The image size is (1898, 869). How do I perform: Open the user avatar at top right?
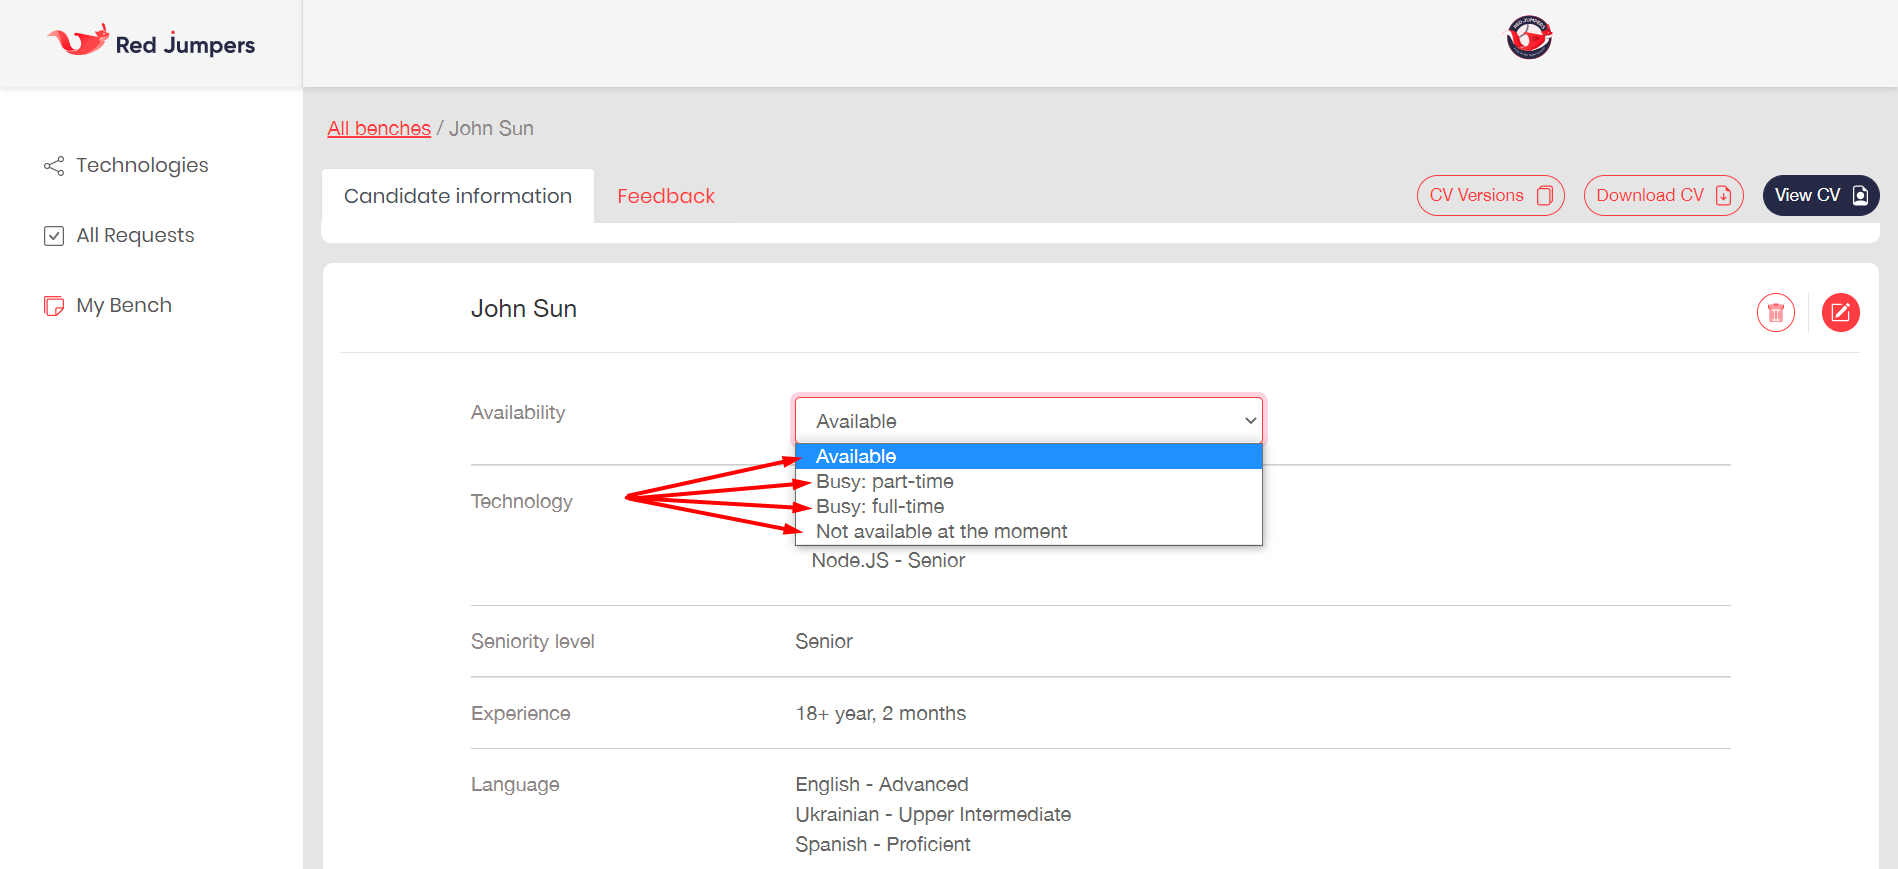[x=1529, y=38]
